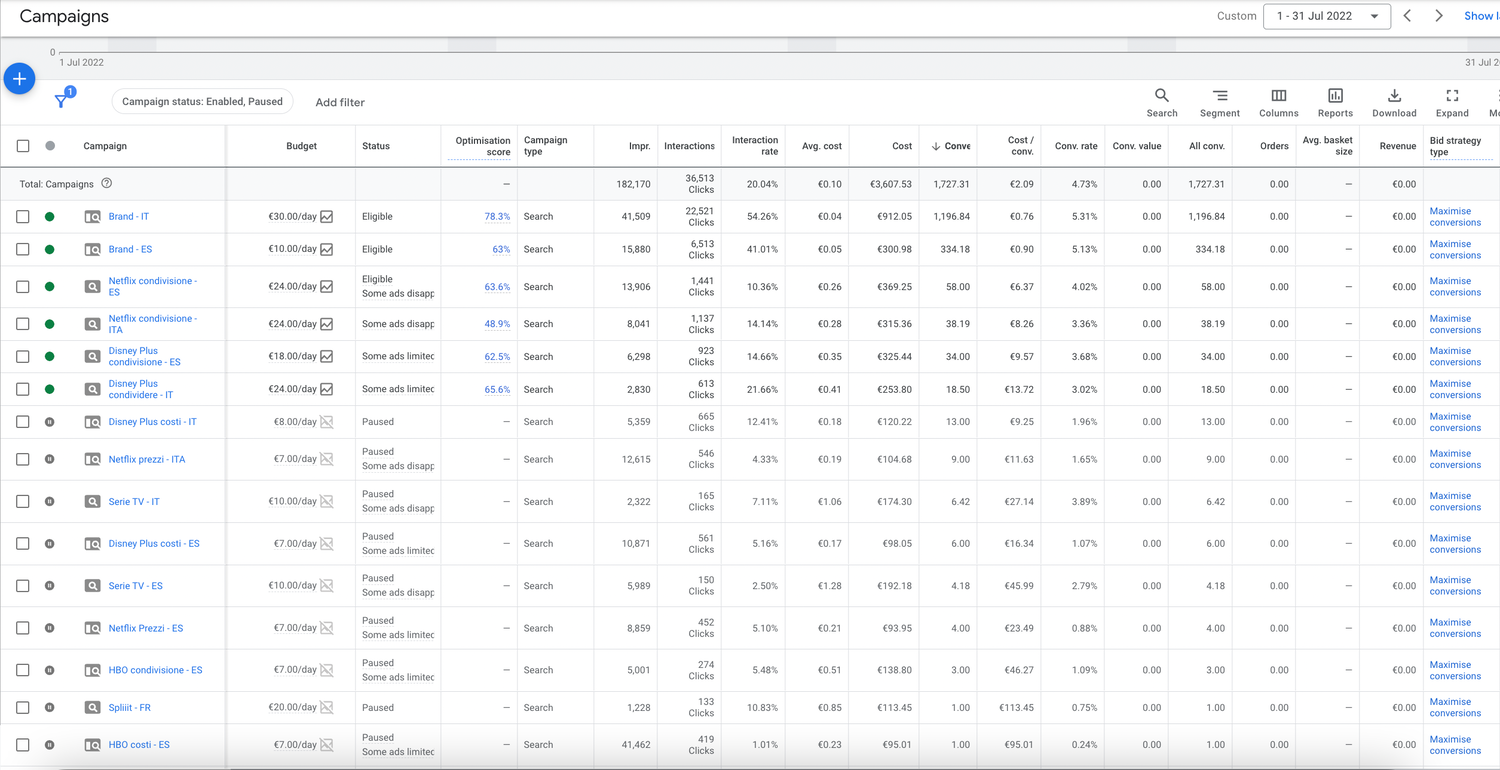The width and height of the screenshot is (1500, 770).
Task: Sort by the Cost column header
Action: [902, 146]
